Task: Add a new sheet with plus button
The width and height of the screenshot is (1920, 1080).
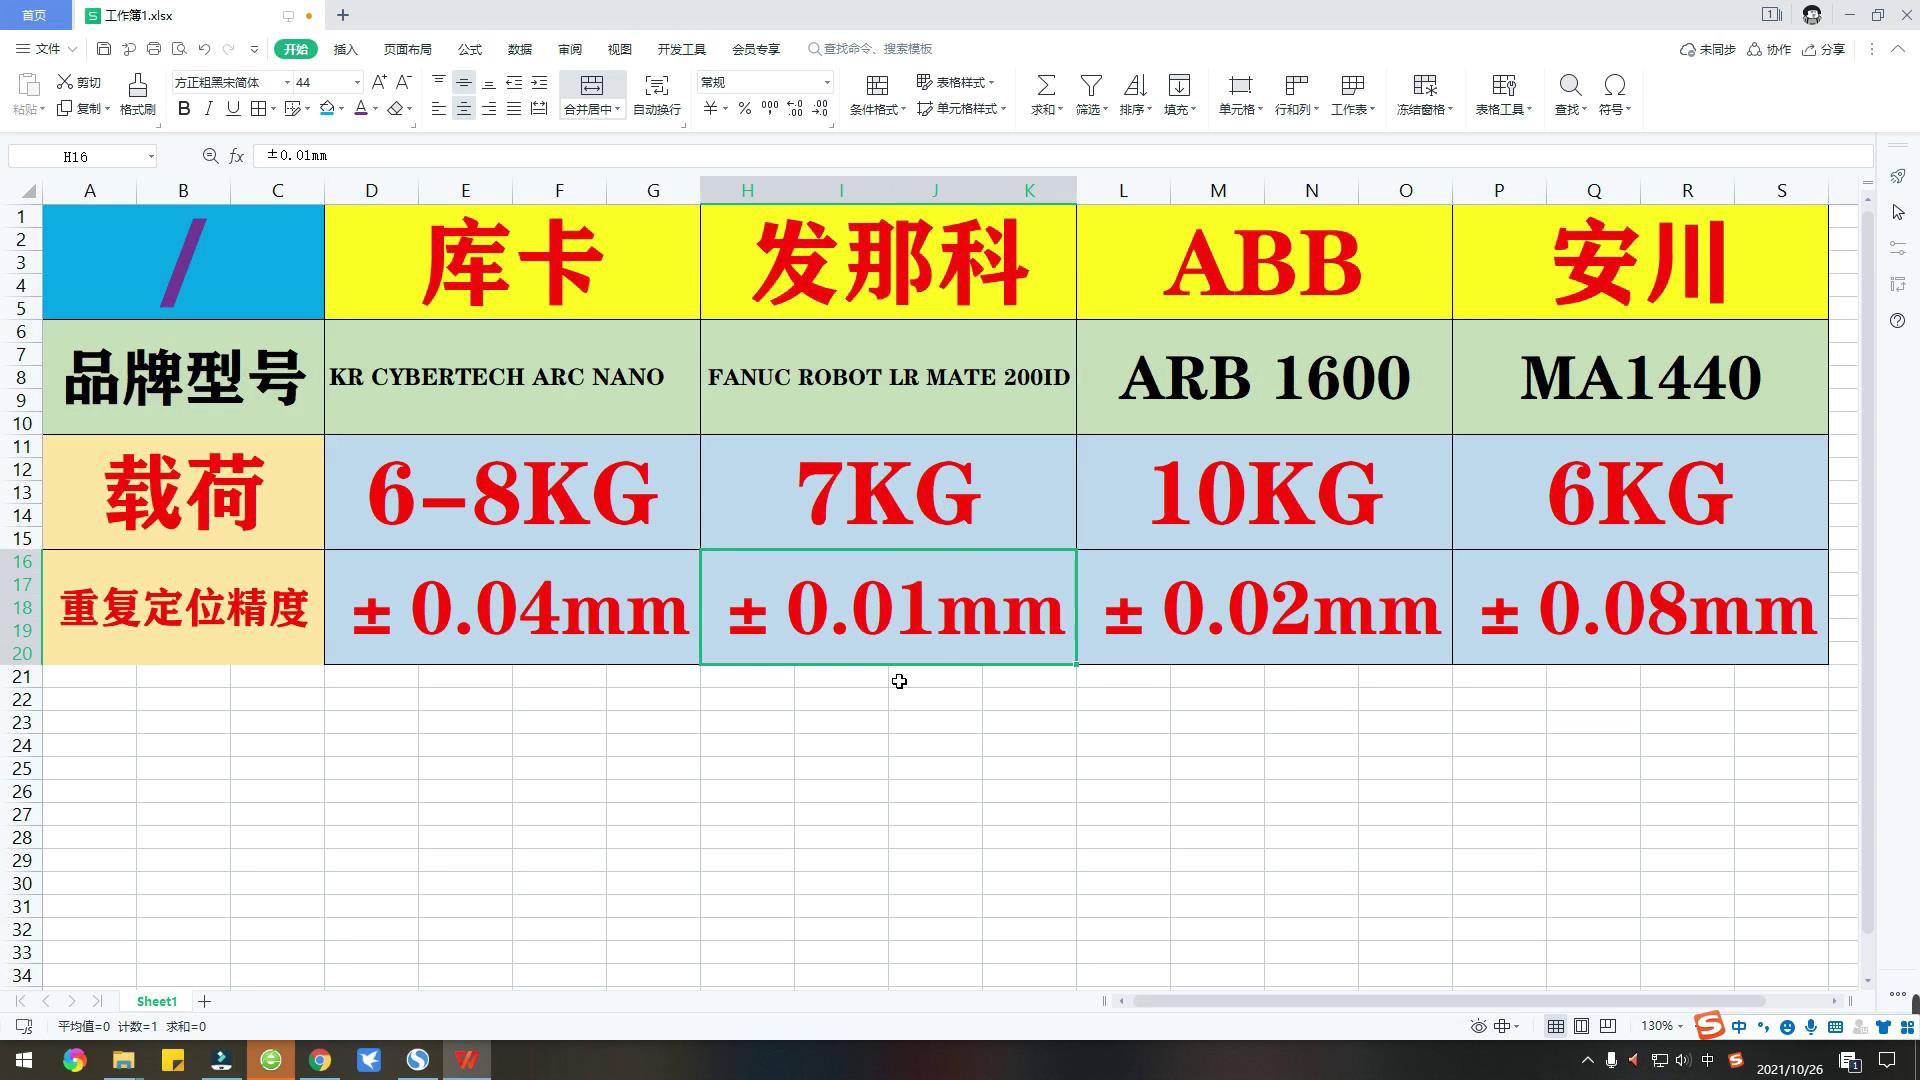Action: click(205, 1001)
